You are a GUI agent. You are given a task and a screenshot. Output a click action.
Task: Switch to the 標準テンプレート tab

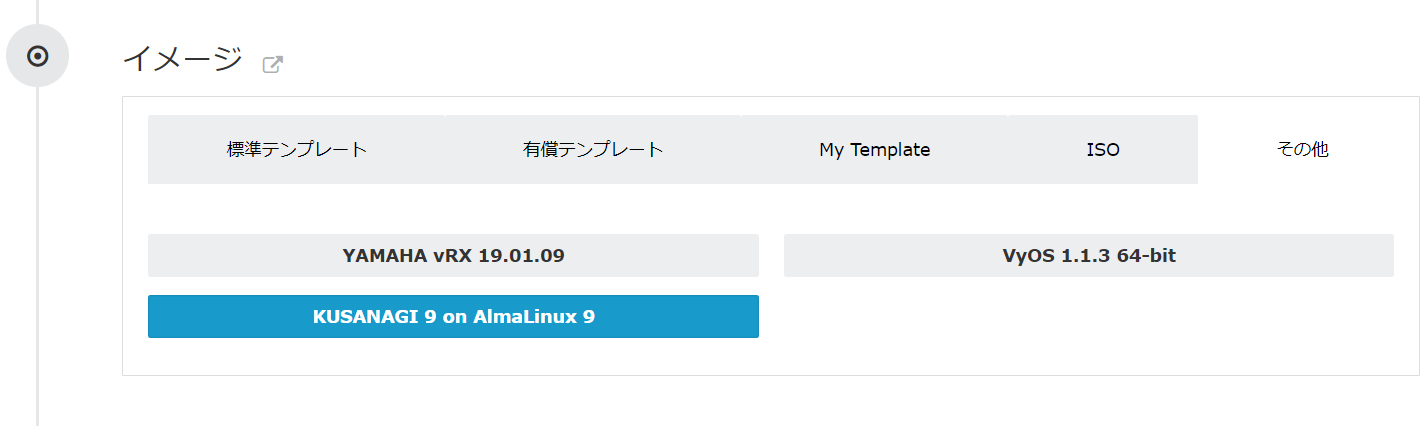297,150
